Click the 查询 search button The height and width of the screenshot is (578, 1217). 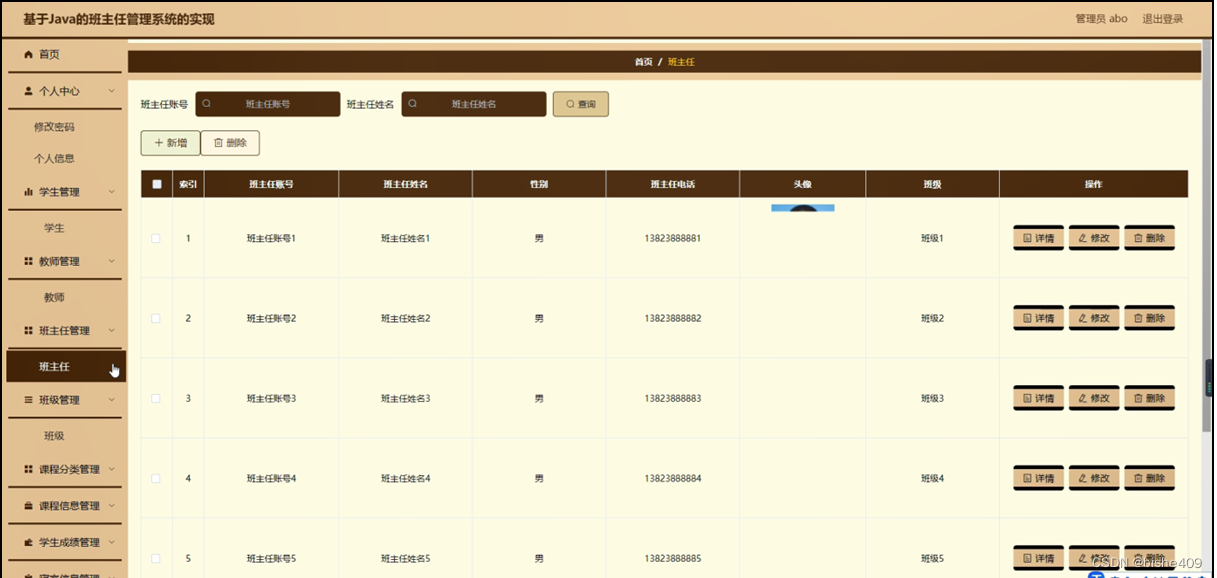coord(581,104)
